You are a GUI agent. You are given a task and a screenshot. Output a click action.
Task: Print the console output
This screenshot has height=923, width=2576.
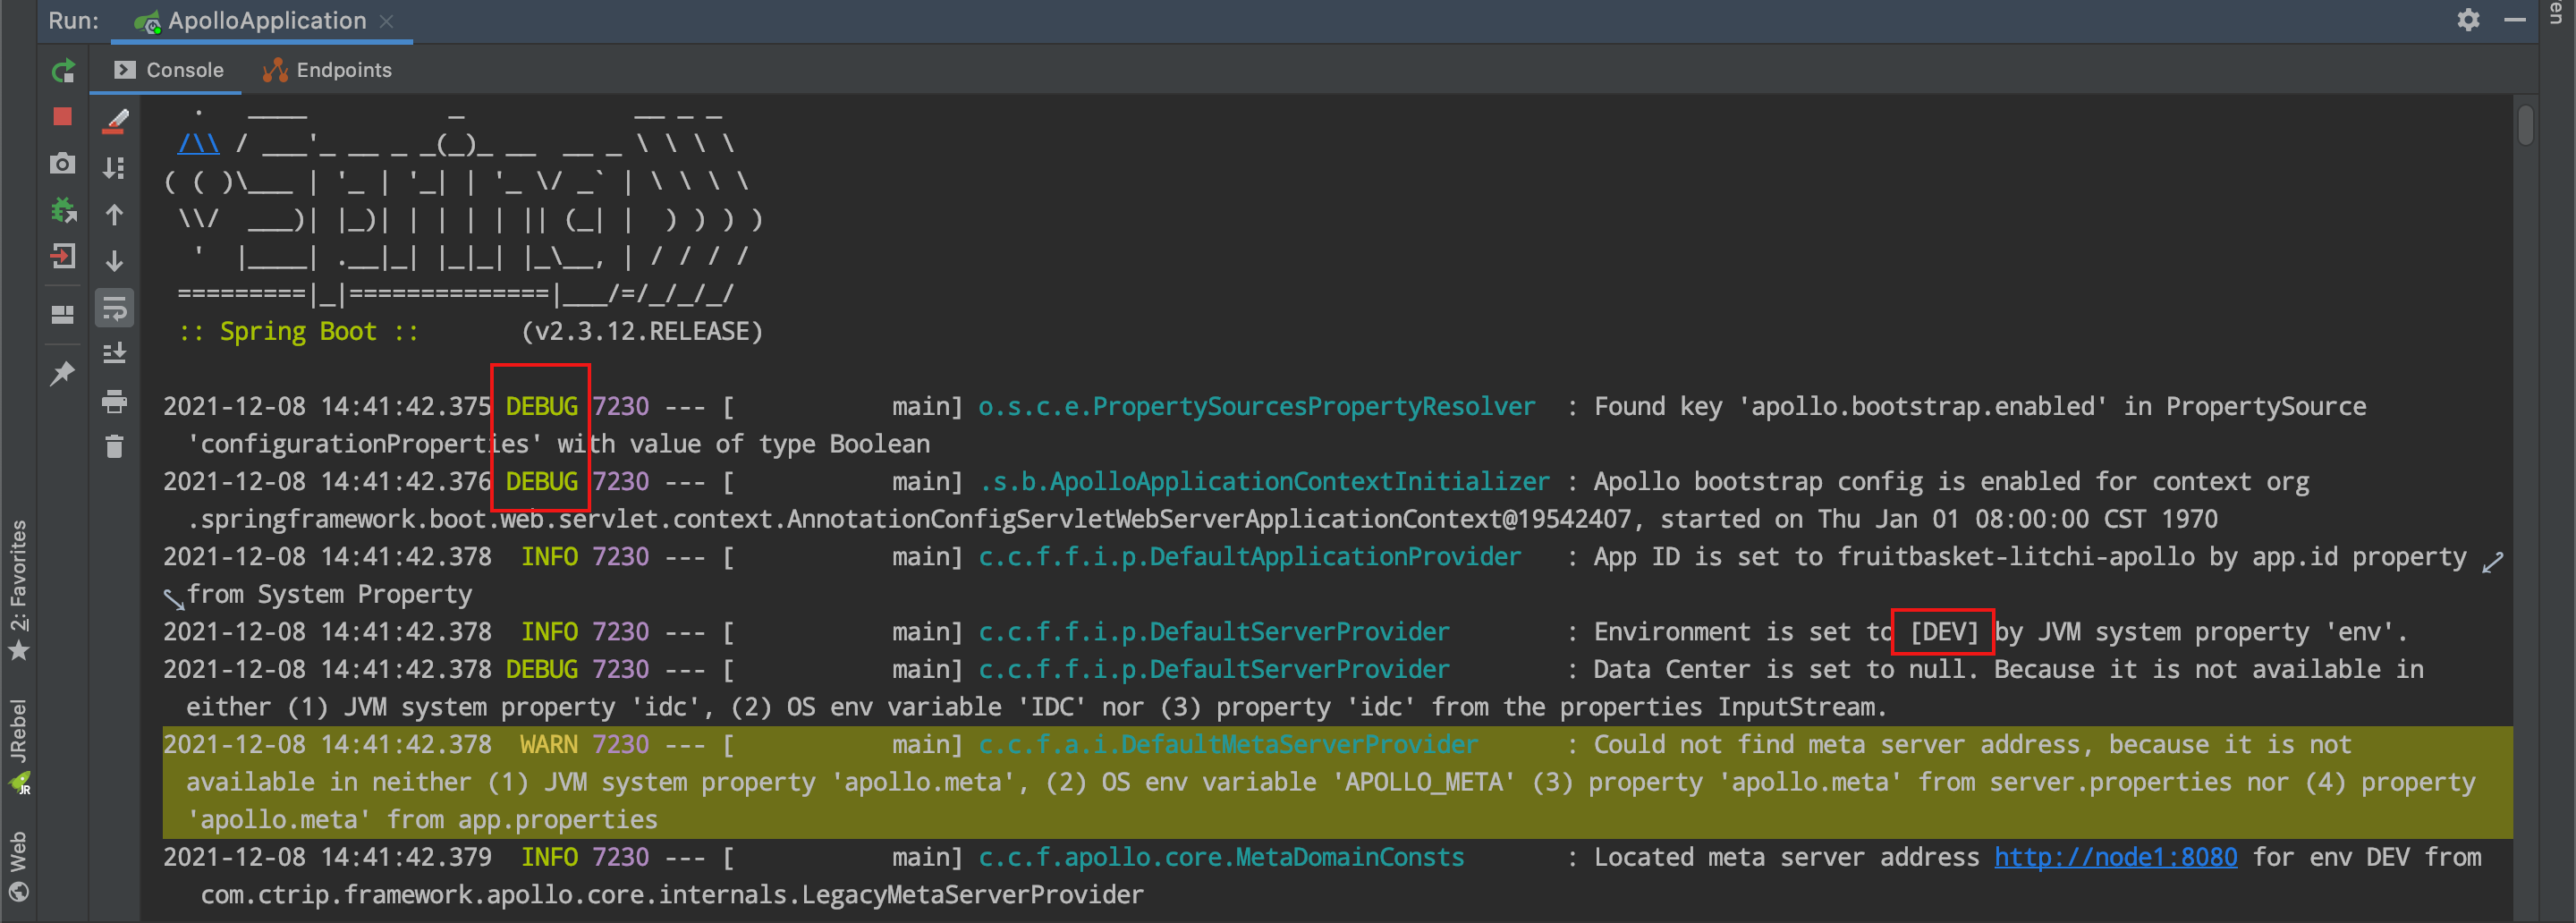point(115,402)
